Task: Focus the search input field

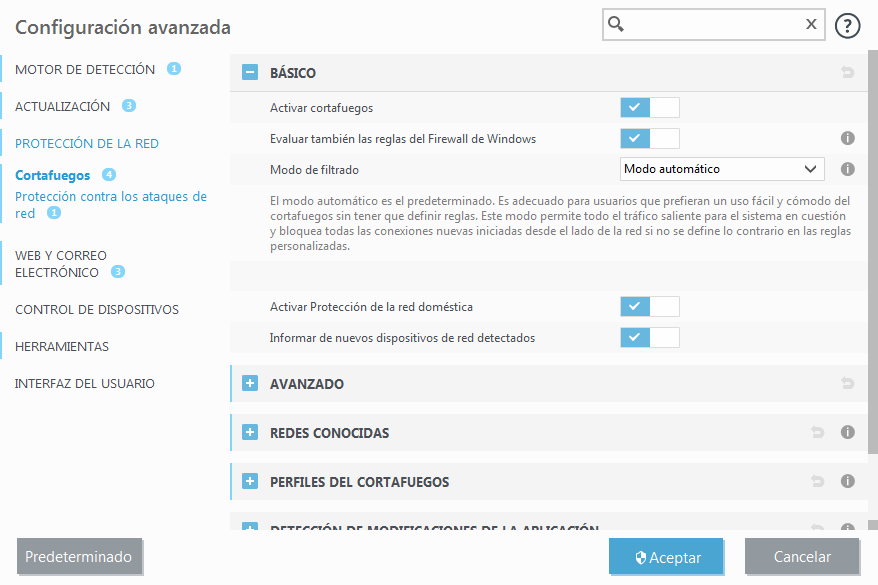Action: (714, 24)
